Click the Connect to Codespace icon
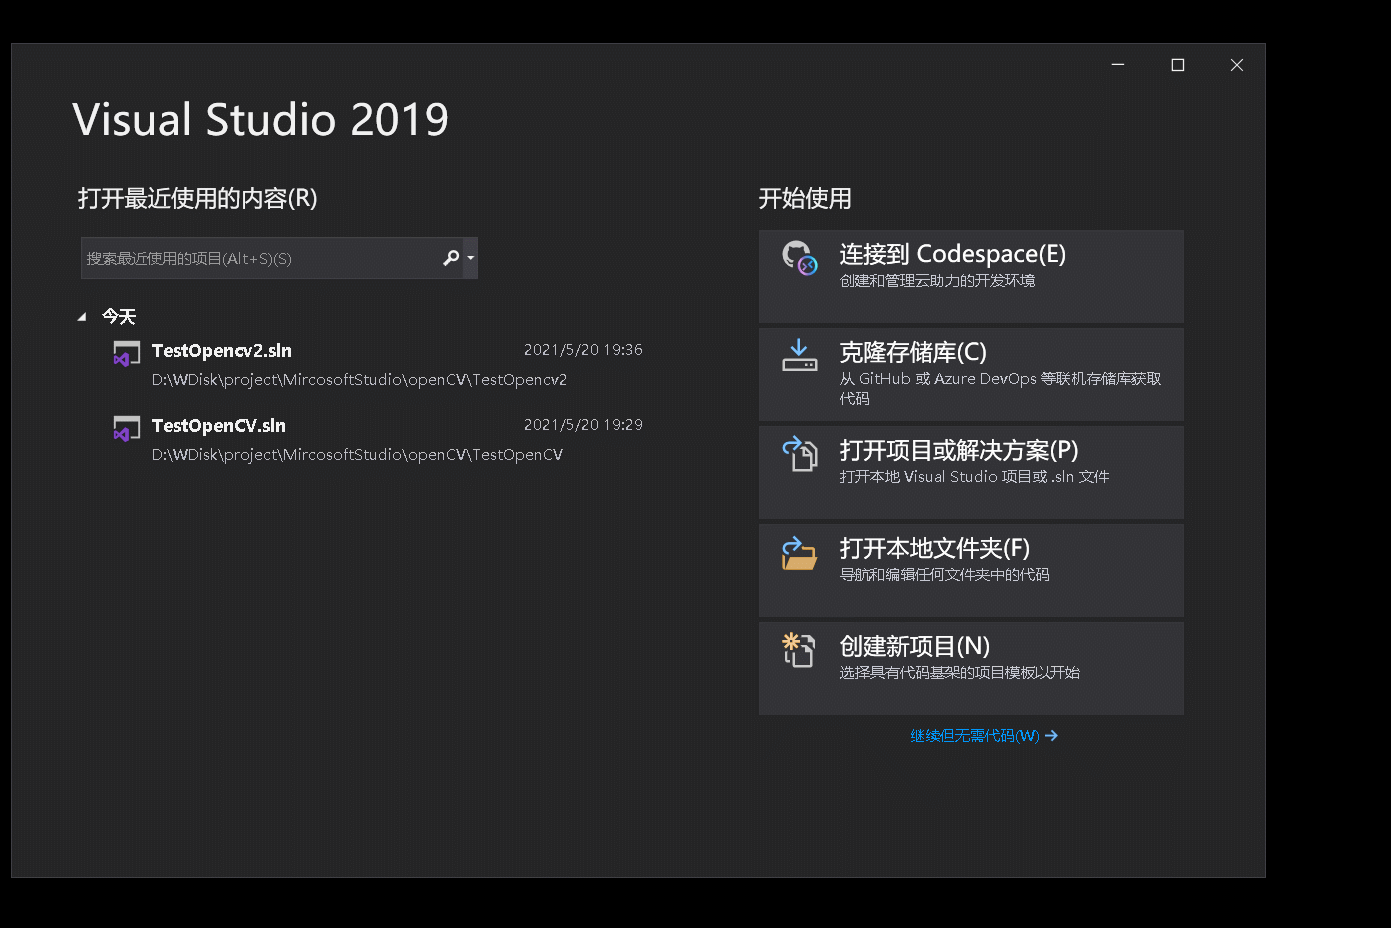The image size is (1391, 928). (x=799, y=257)
